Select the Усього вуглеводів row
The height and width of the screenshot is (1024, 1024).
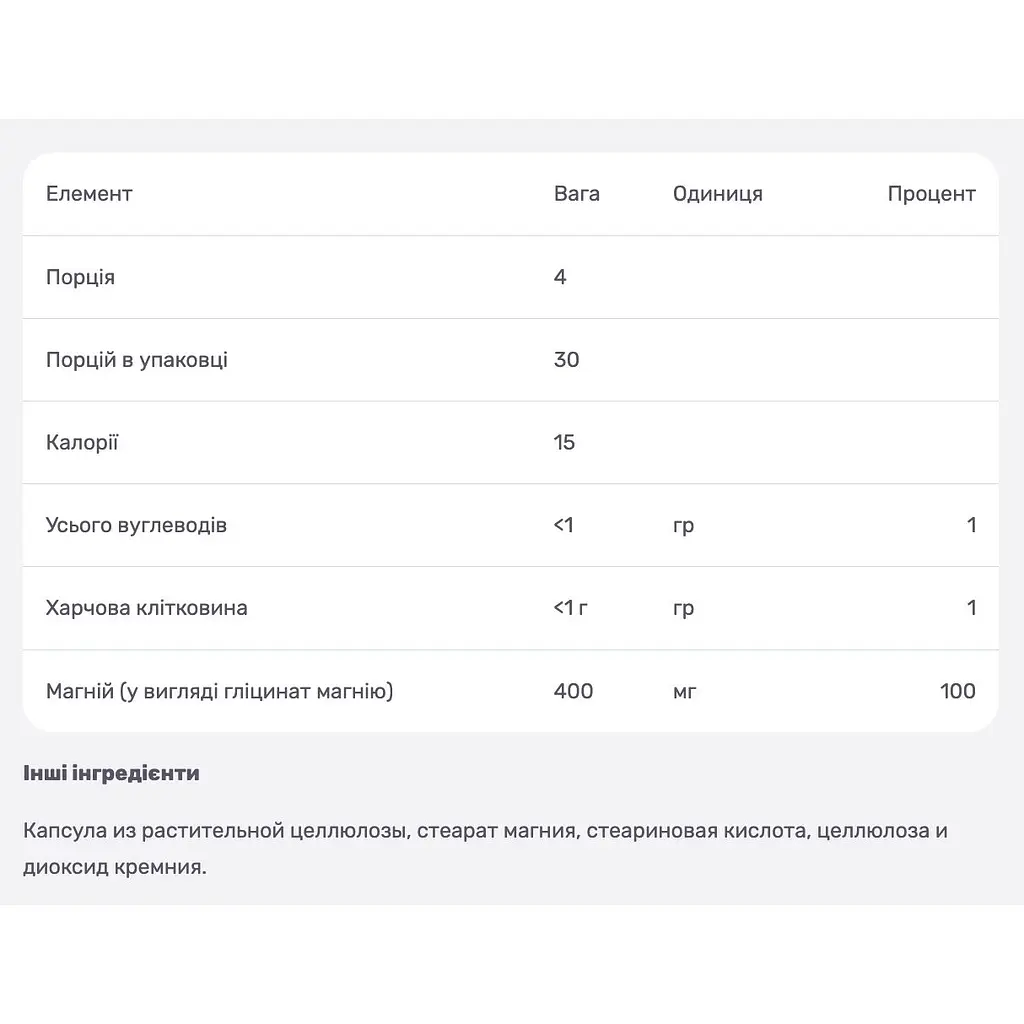pos(511,525)
